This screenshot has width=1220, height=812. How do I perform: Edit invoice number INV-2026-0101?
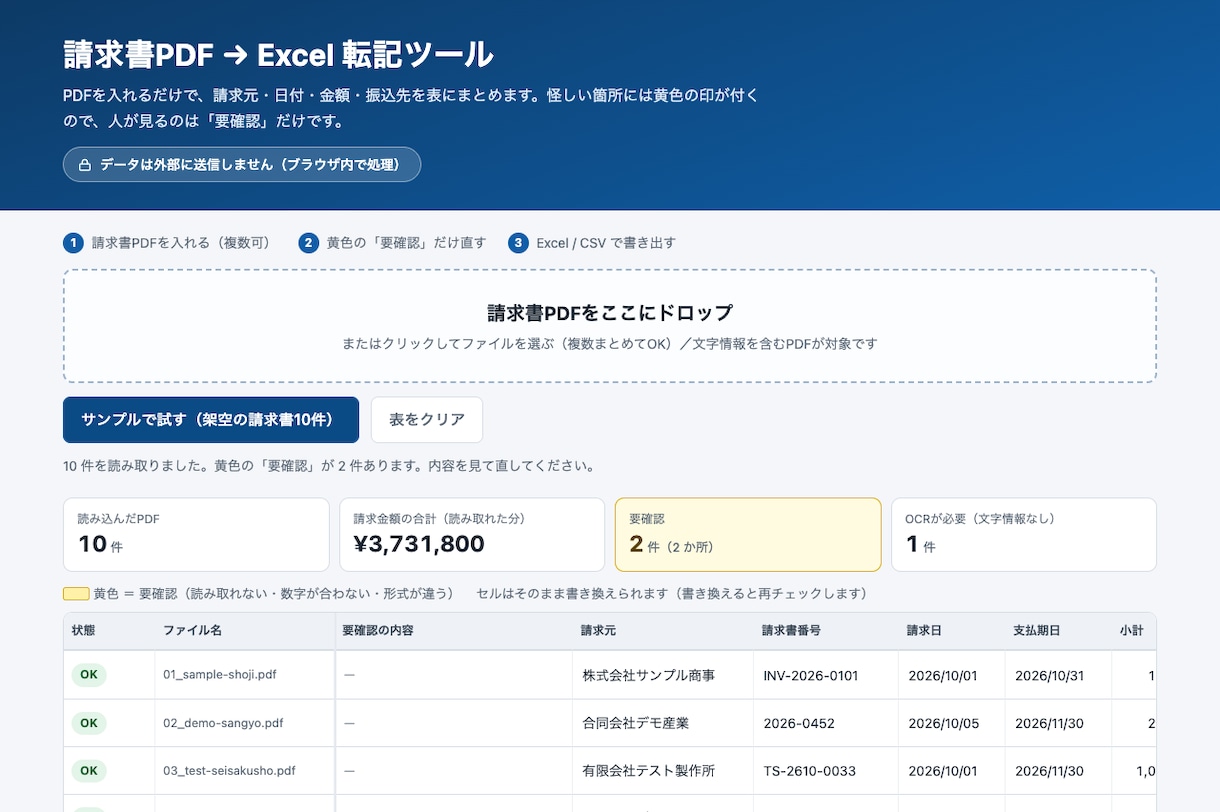[x=826, y=675]
